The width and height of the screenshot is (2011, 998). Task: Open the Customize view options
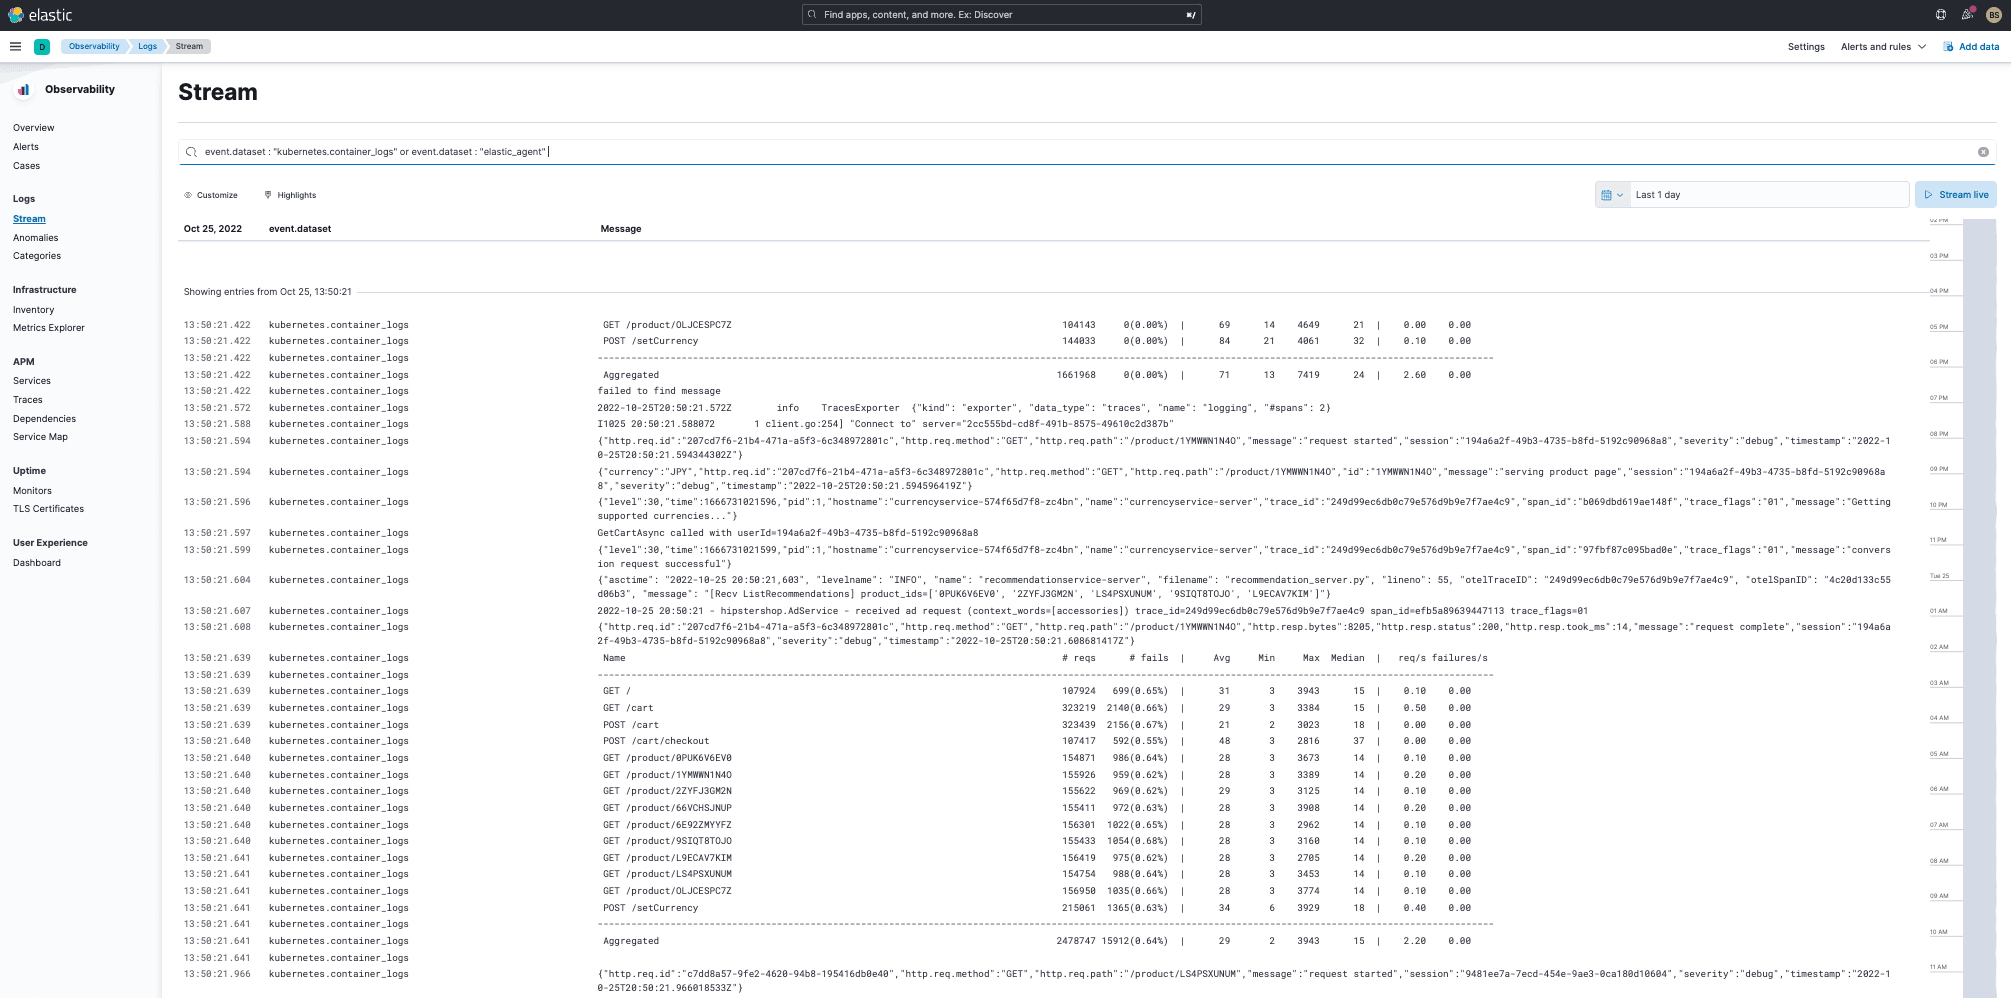click(x=211, y=195)
